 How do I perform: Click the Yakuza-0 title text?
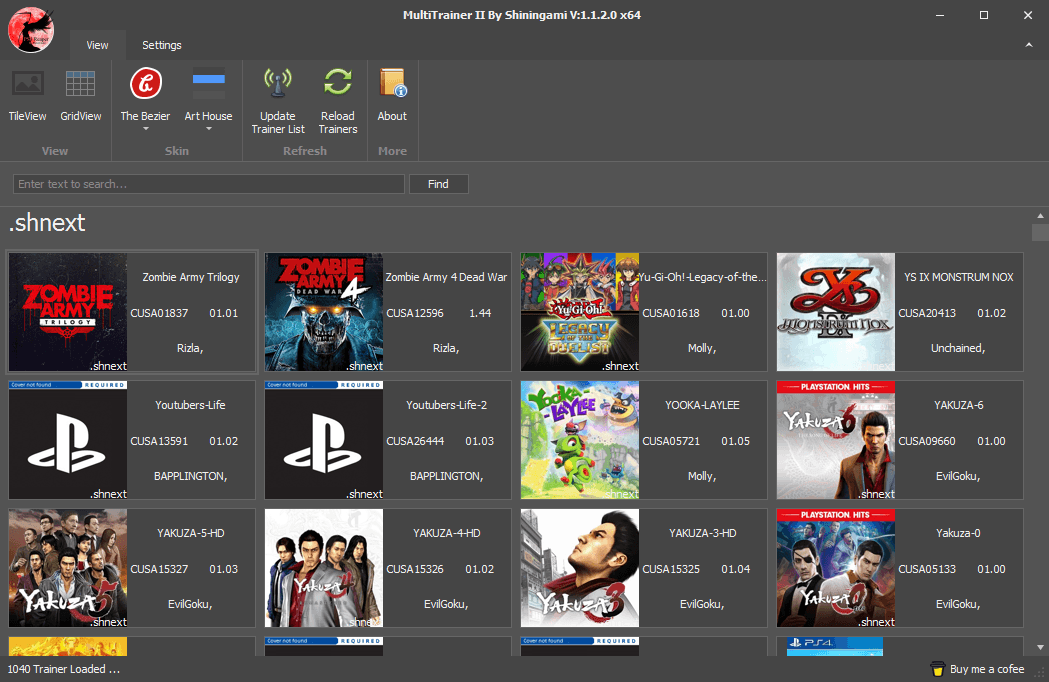959,533
